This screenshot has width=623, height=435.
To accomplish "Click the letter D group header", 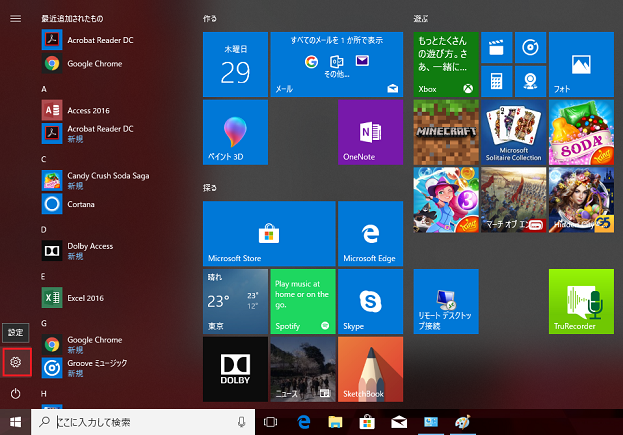I will tap(44, 230).
